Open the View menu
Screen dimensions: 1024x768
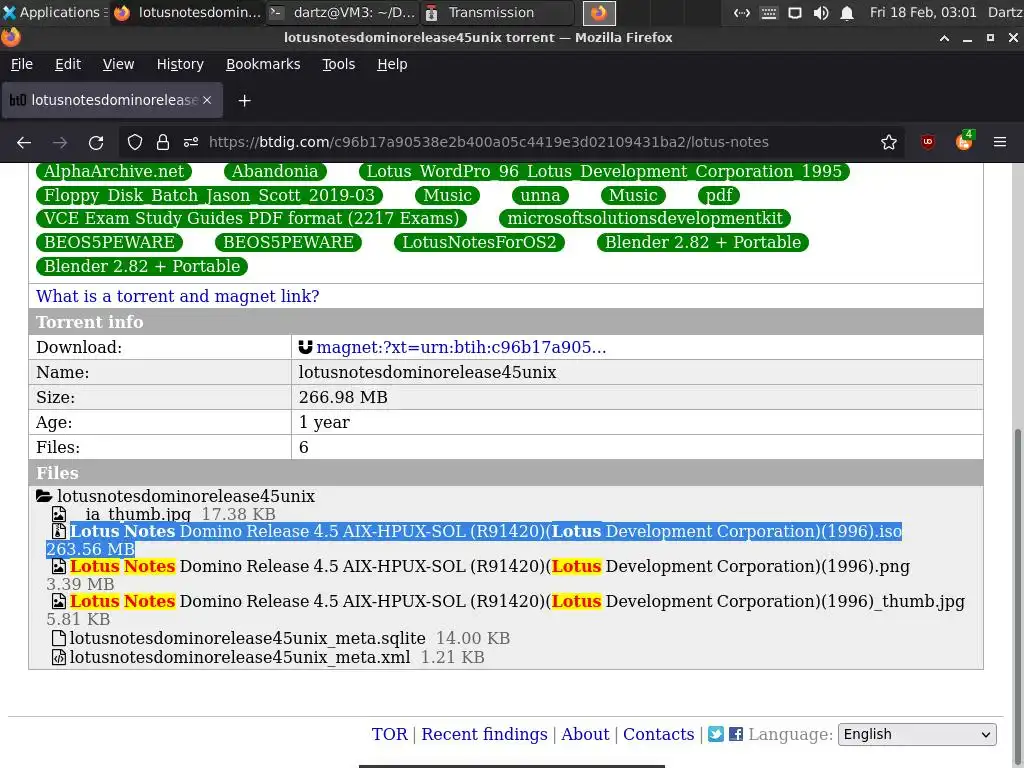tap(118, 64)
